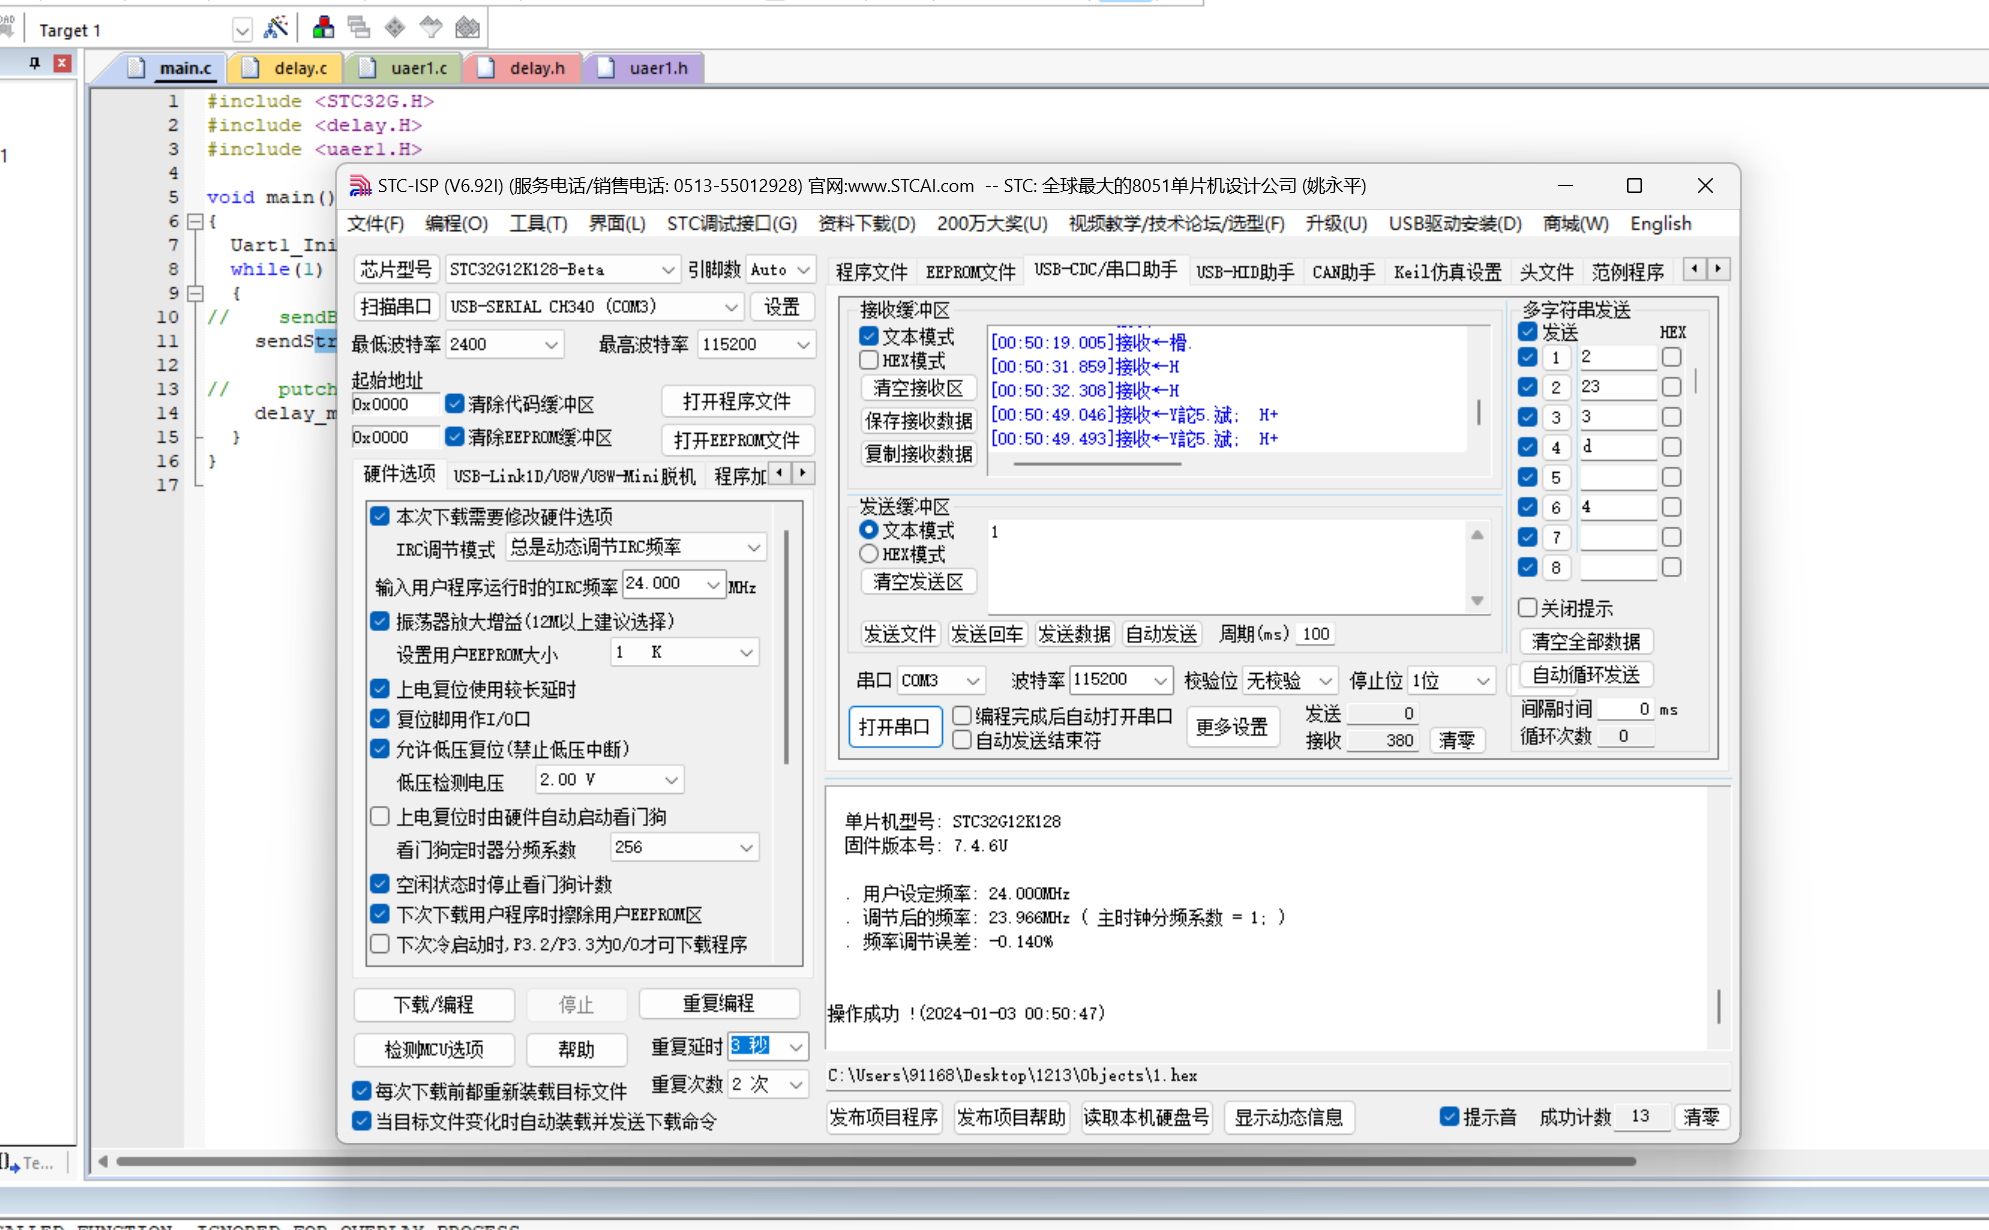Expand the serial assistant 波特率 115200 dropdown

(1160, 681)
